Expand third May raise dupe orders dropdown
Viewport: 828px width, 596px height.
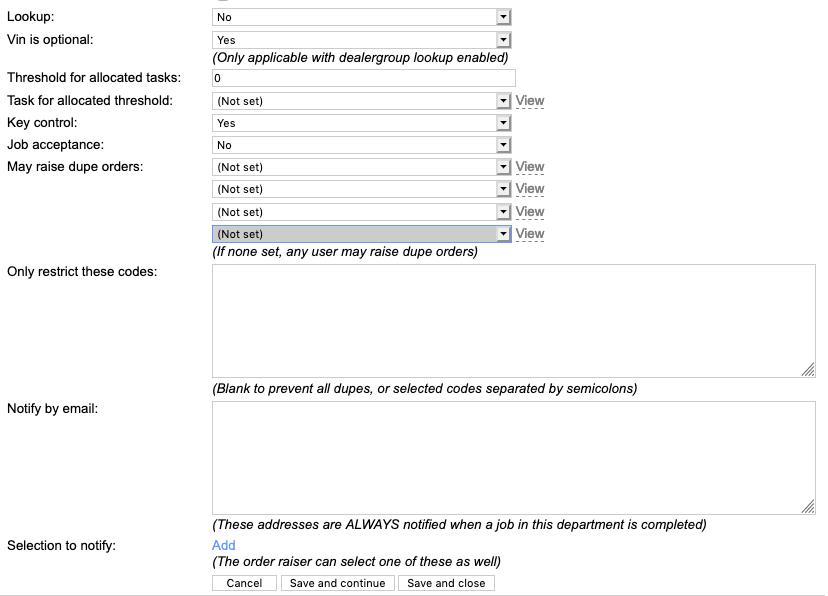(x=361, y=212)
